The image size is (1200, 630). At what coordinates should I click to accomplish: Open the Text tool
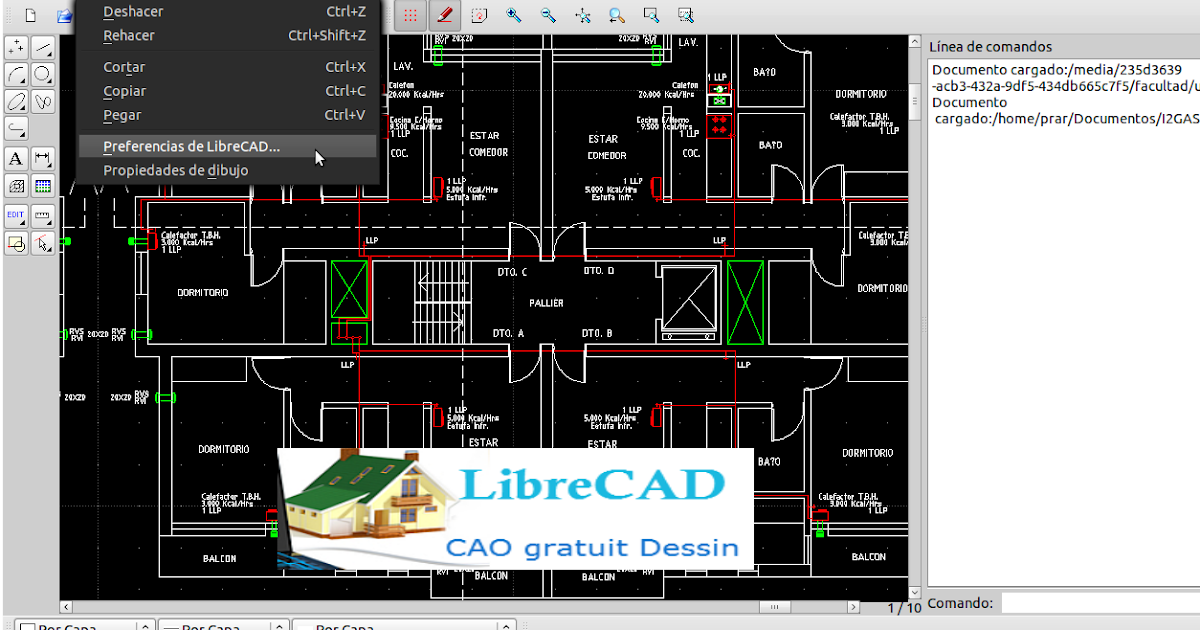coord(15,158)
